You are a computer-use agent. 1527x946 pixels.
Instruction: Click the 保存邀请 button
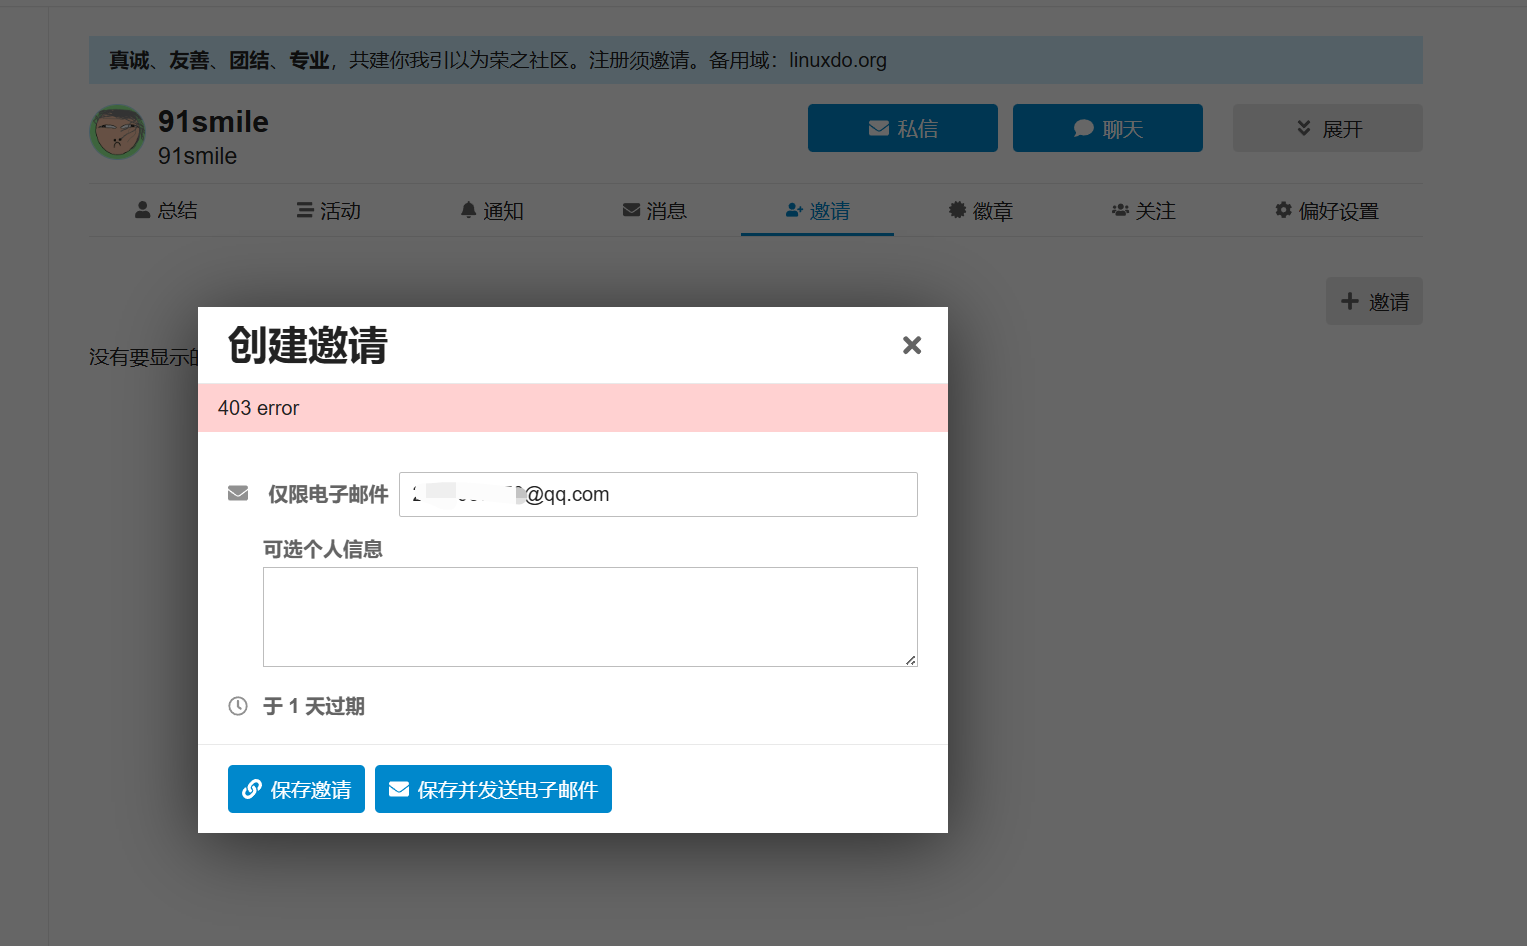point(296,789)
